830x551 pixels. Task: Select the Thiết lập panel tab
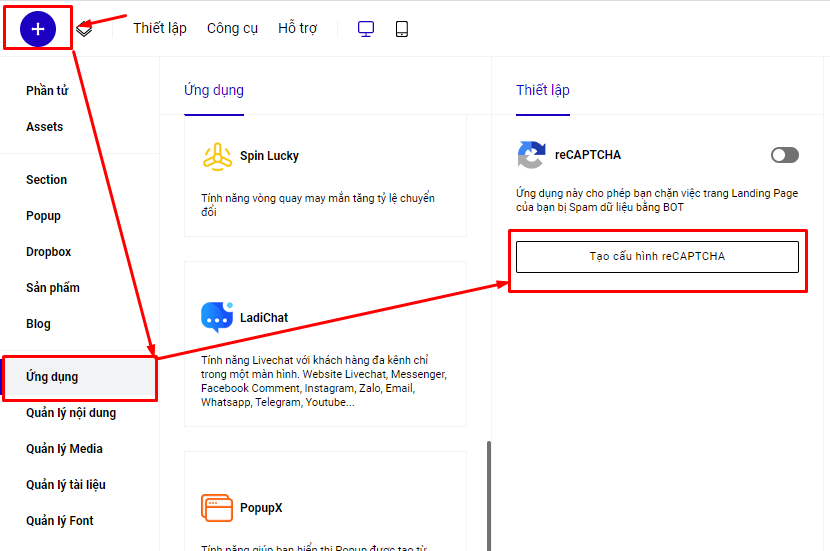click(x=543, y=90)
